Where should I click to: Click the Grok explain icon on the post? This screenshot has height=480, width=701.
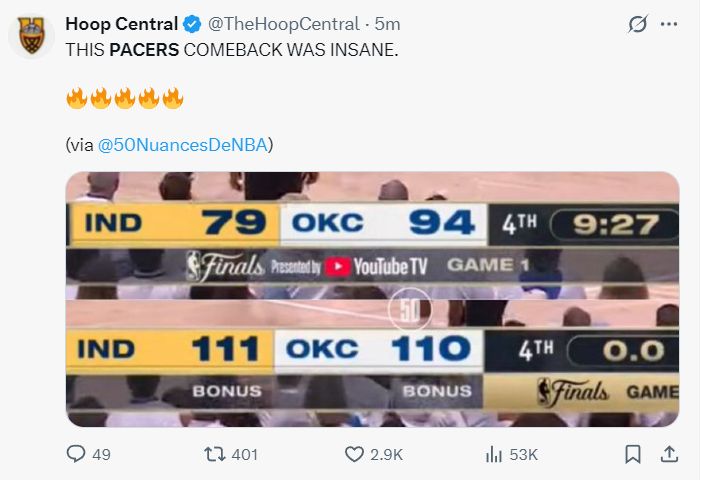637,24
